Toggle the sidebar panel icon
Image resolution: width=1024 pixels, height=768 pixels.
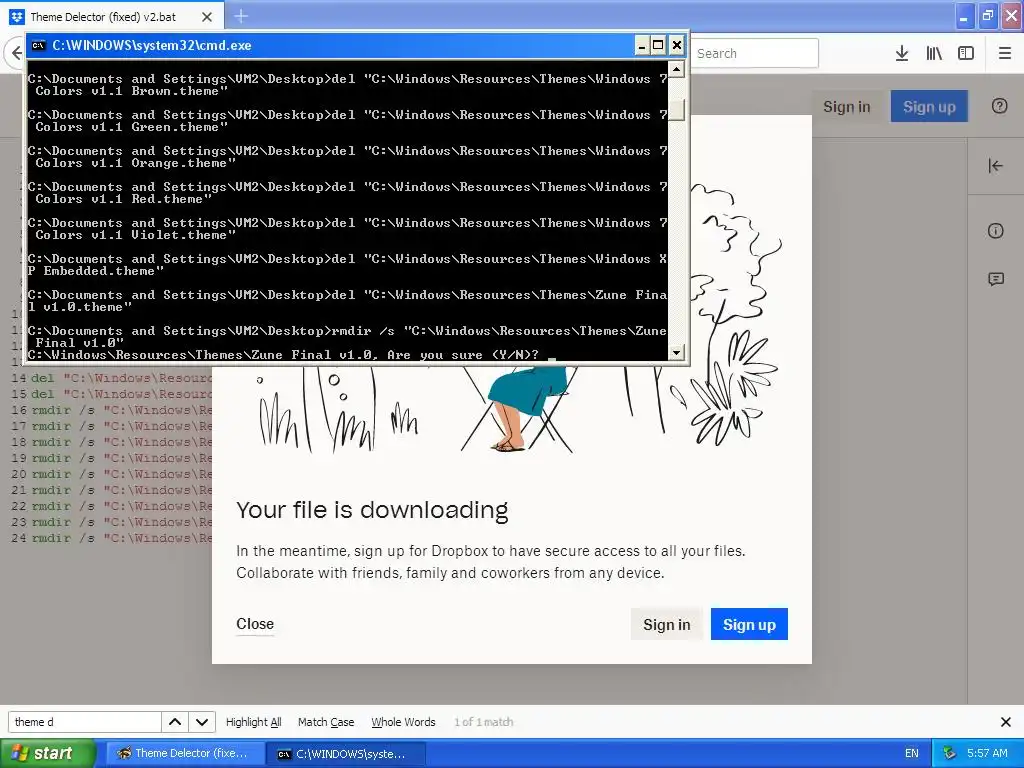[966, 54]
